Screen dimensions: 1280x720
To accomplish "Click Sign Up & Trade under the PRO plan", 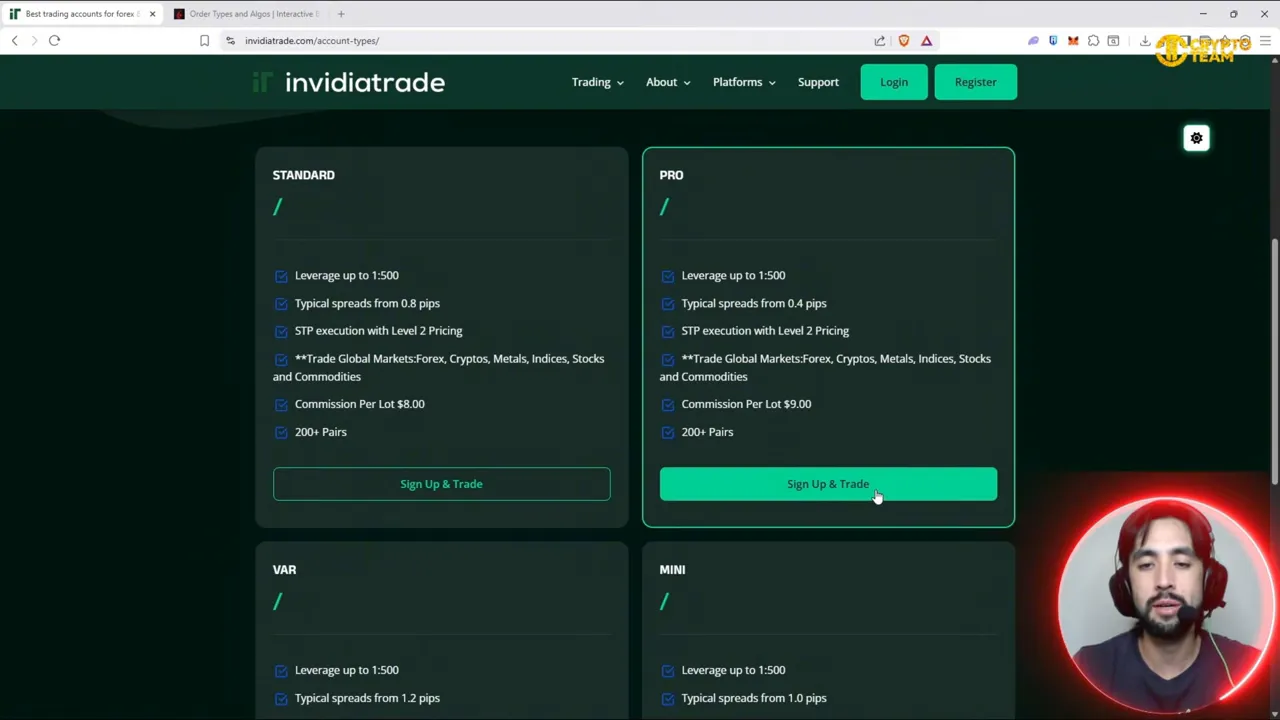I will [x=828, y=484].
